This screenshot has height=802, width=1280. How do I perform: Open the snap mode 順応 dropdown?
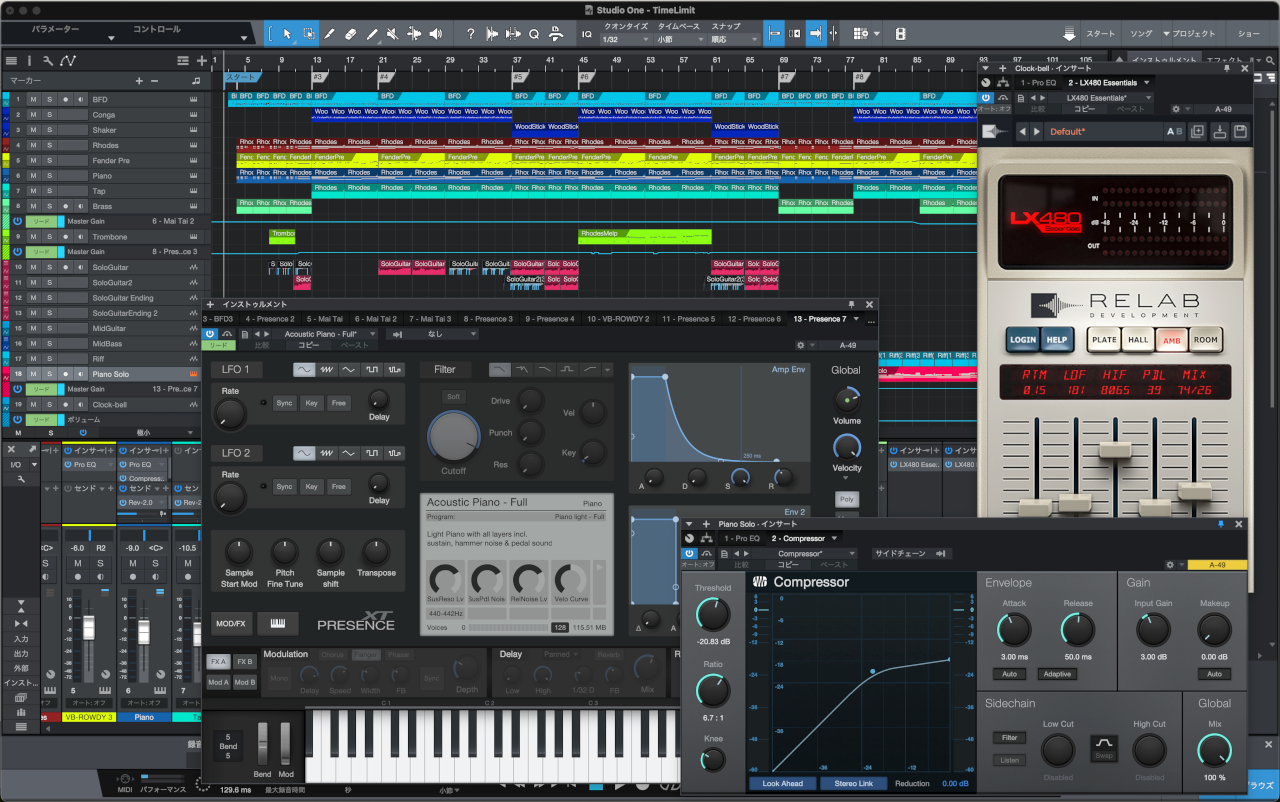(x=734, y=39)
